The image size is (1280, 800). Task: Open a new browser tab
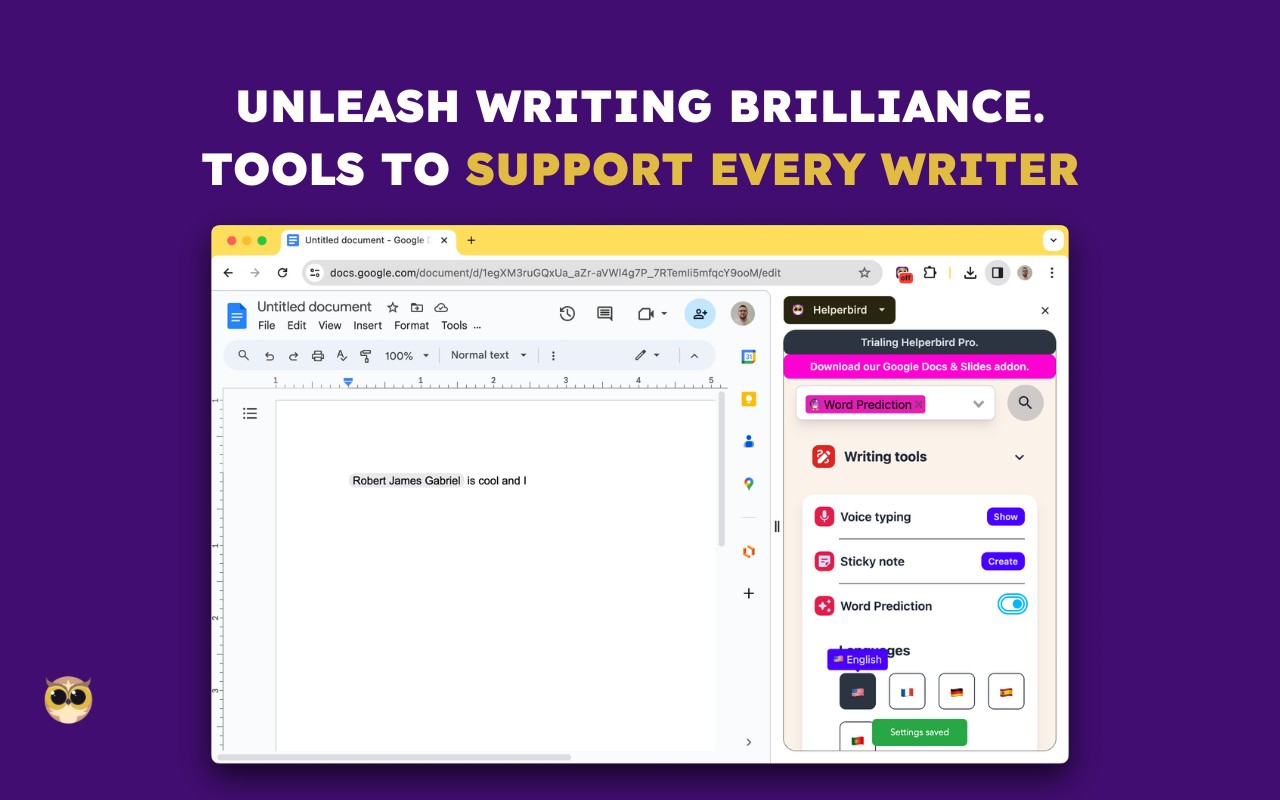[x=471, y=240]
